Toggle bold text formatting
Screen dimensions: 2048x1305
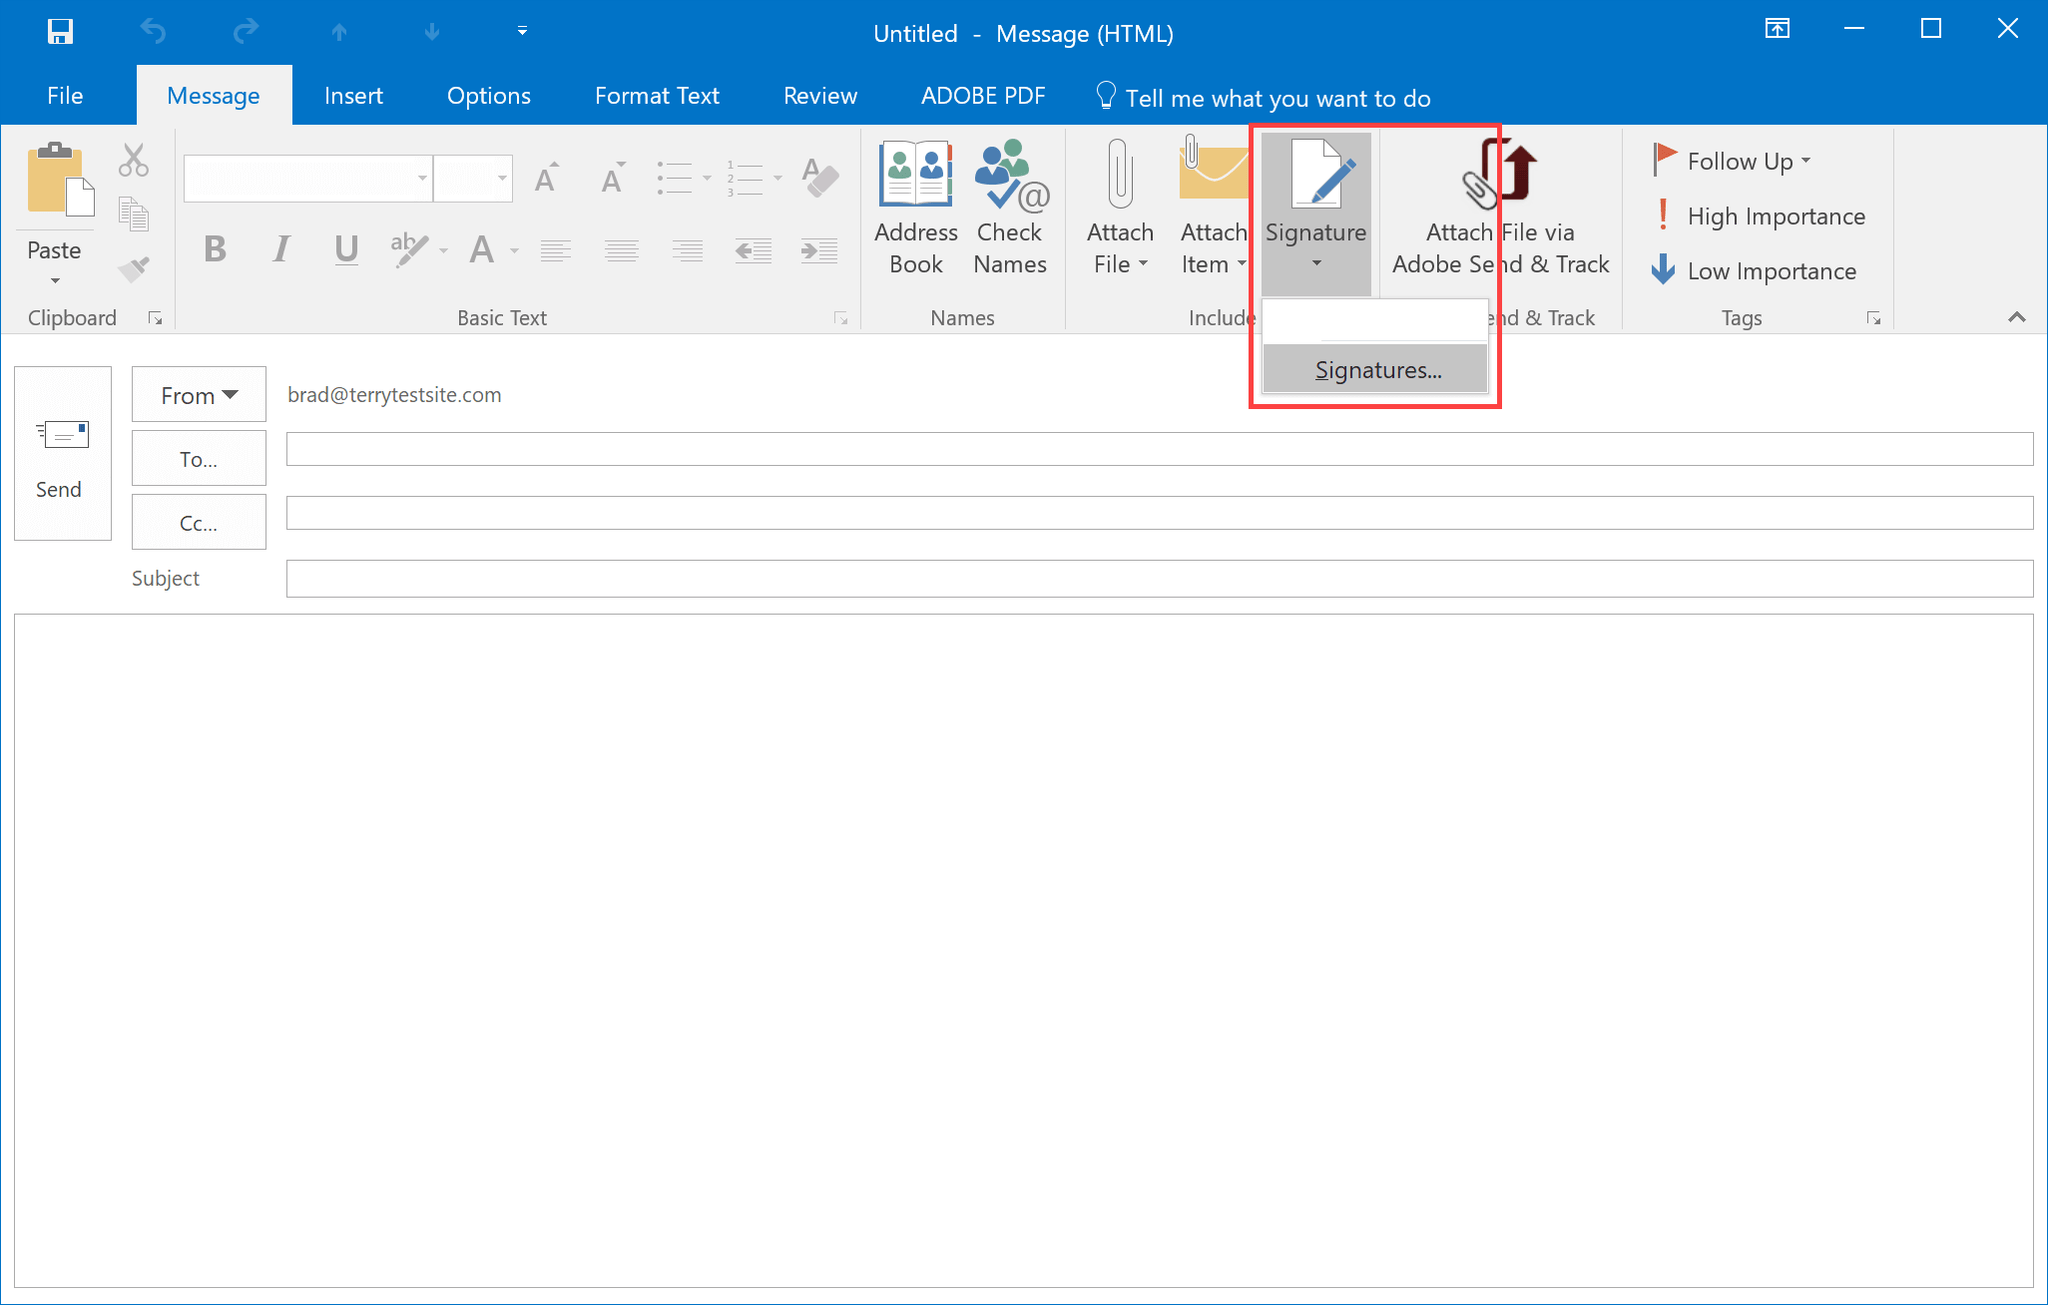click(x=215, y=250)
